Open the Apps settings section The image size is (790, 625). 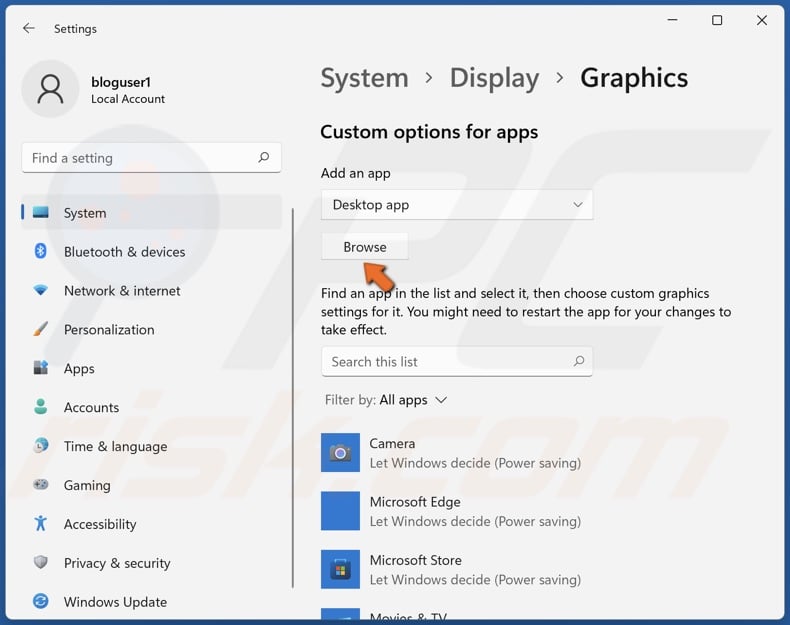pos(79,369)
